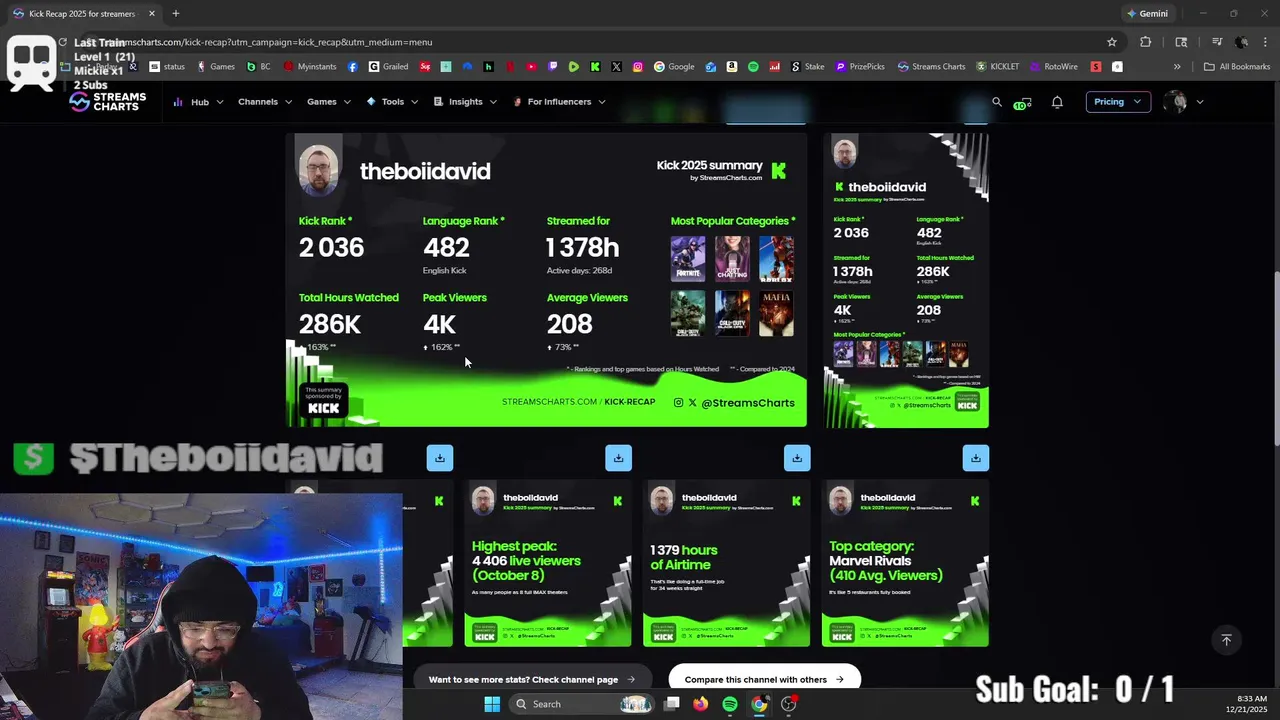Expand the Insights dropdown

point(465,102)
